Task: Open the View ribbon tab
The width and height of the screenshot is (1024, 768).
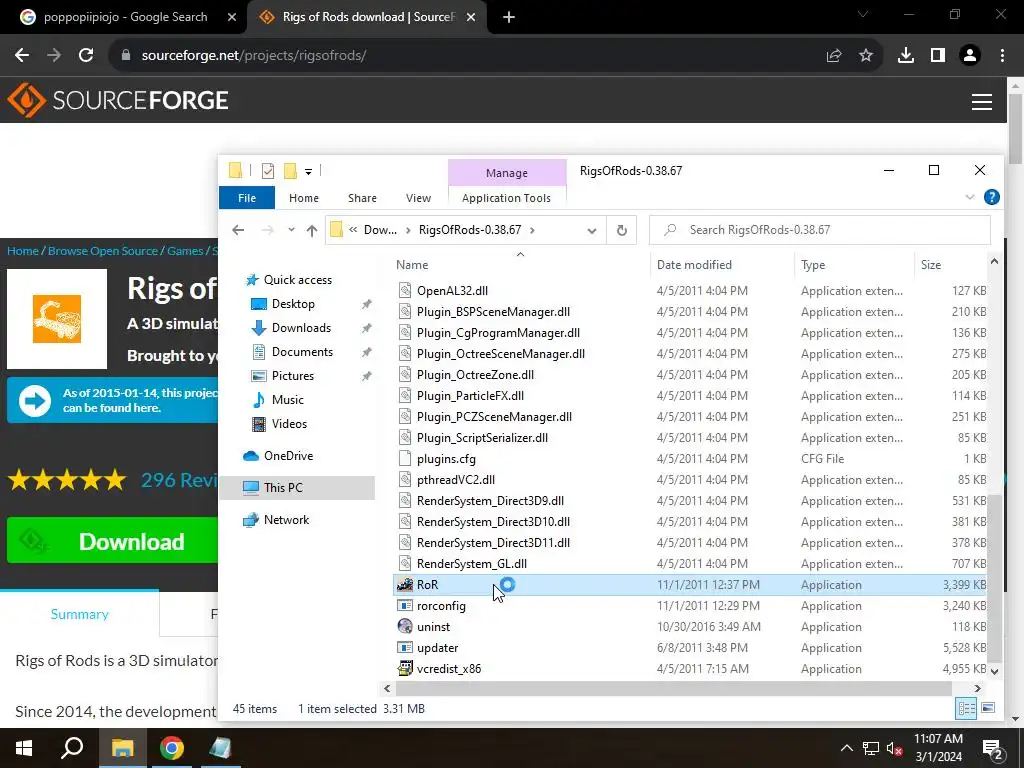Action: pyautogui.click(x=418, y=198)
